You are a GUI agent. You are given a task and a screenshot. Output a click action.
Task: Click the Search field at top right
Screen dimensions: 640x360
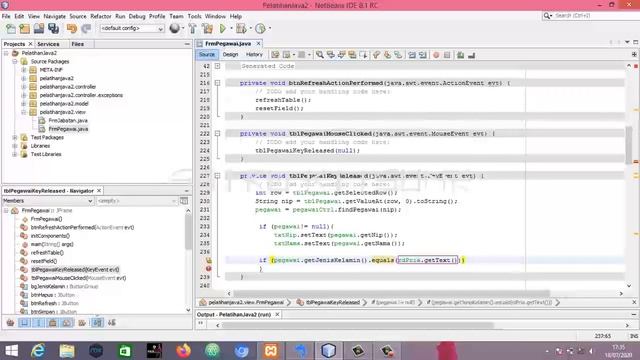[591, 16]
